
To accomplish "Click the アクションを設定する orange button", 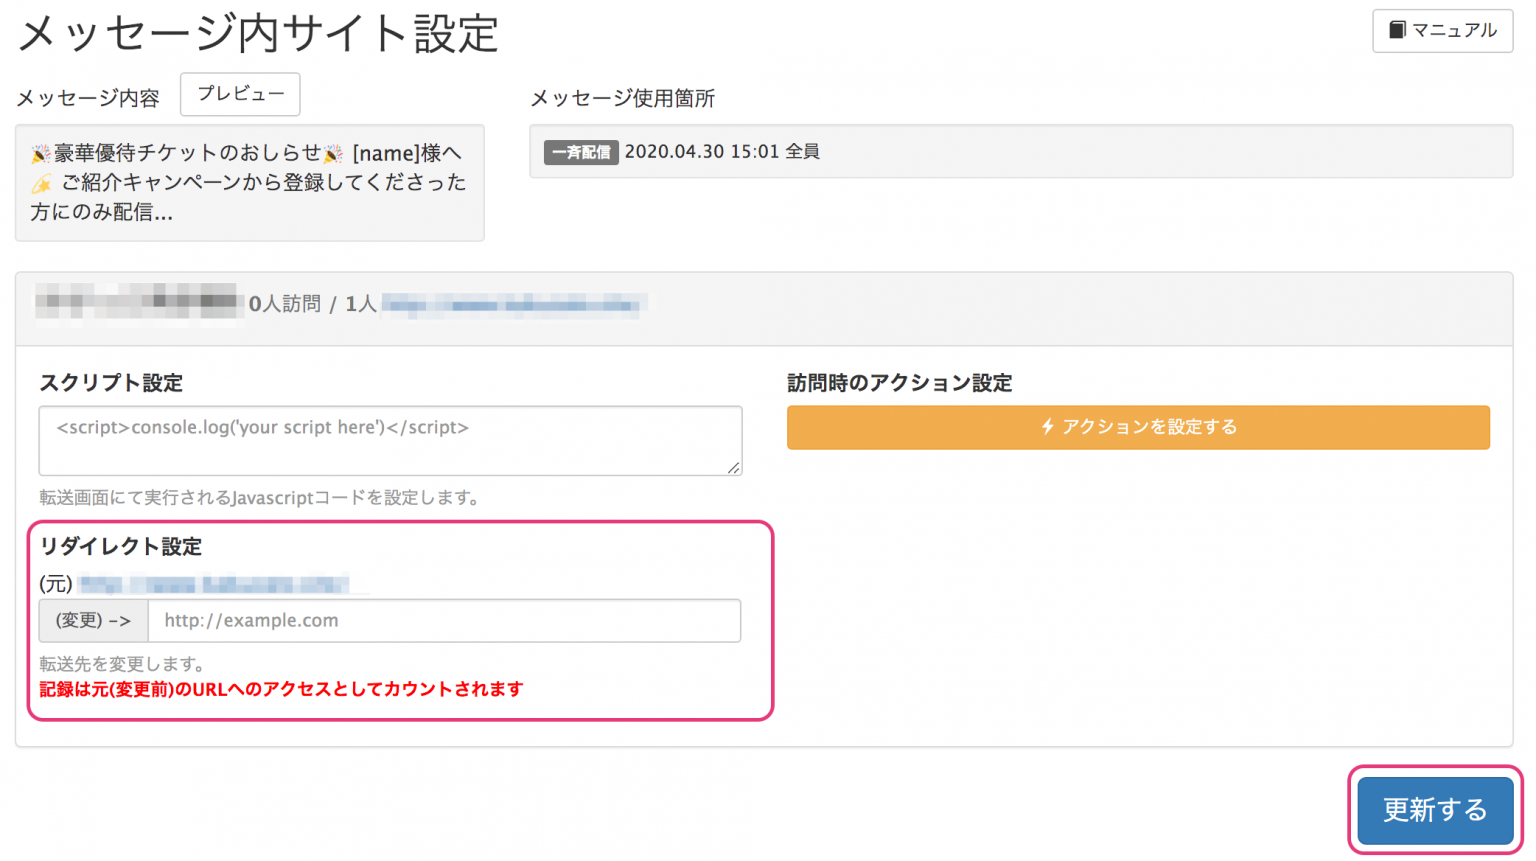I will tap(1138, 427).
